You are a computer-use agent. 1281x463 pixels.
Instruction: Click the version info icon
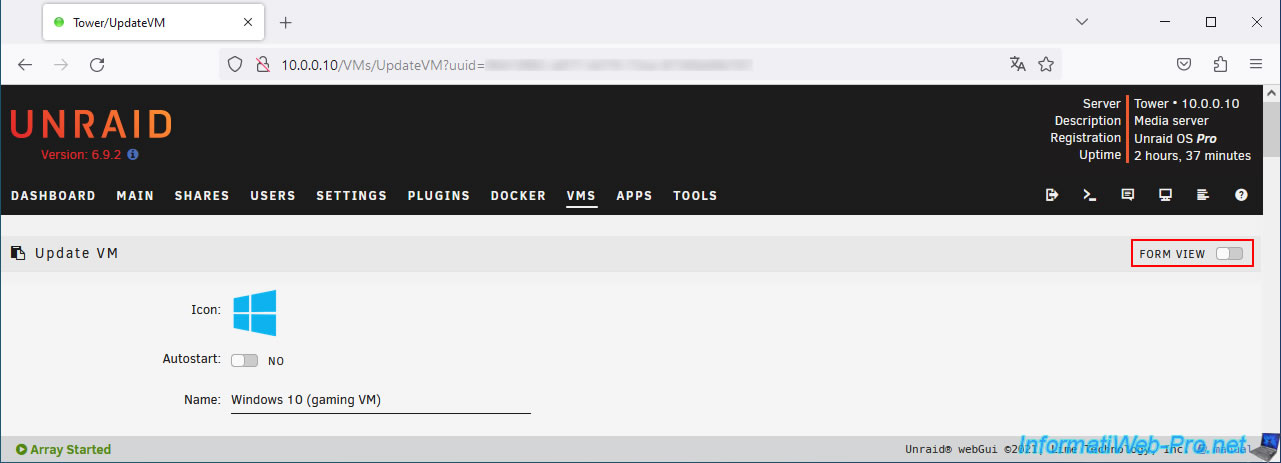132,155
